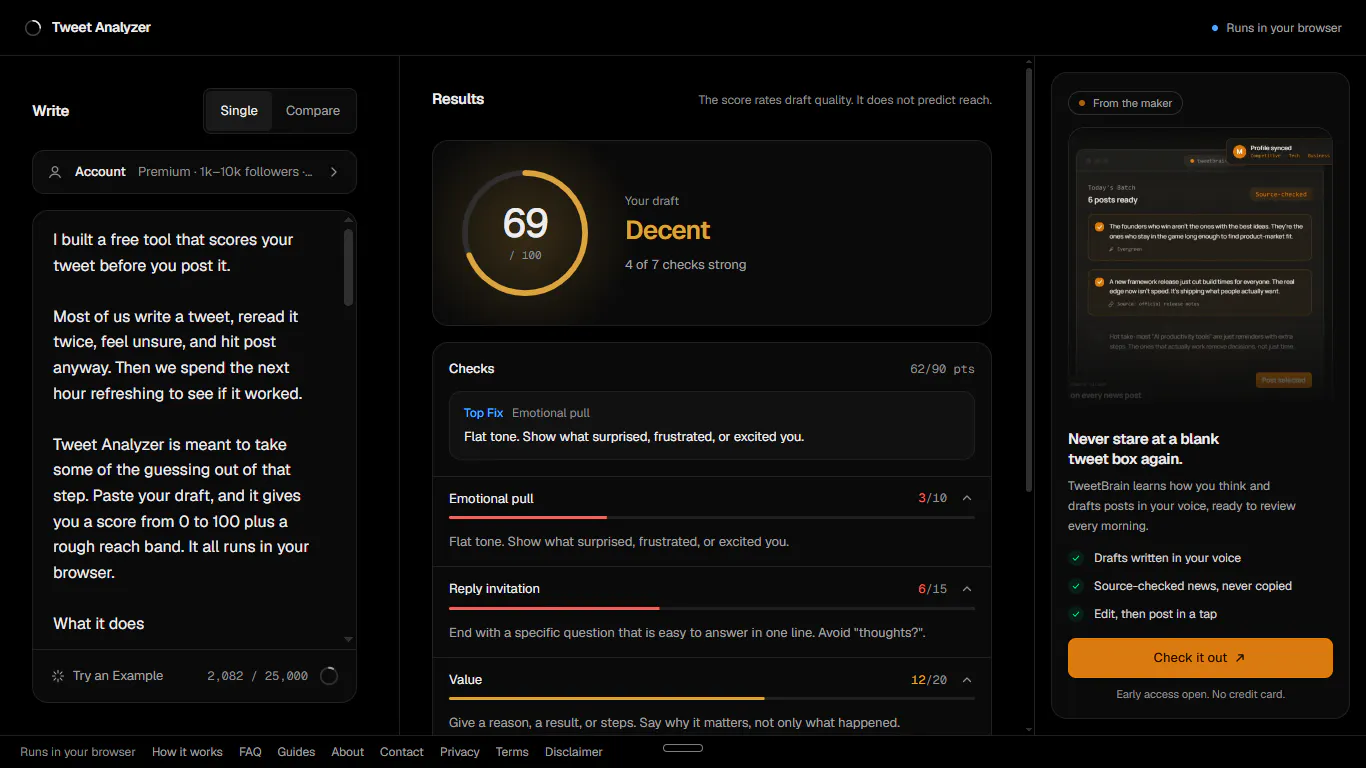The width and height of the screenshot is (1366, 768).
Task: Click the 69 score gauge
Action: pyautogui.click(x=525, y=233)
